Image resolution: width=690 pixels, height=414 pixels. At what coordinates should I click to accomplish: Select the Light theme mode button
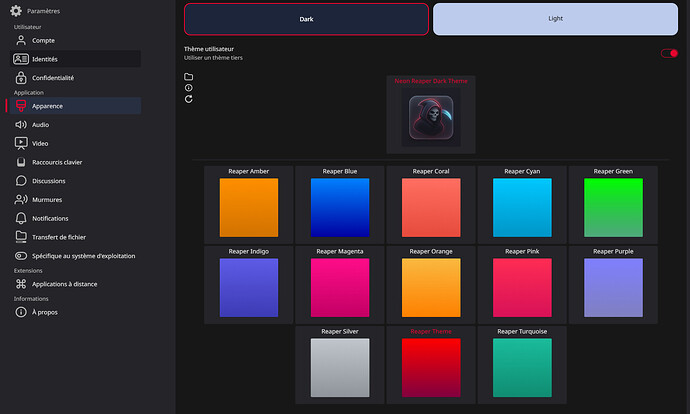[555, 19]
